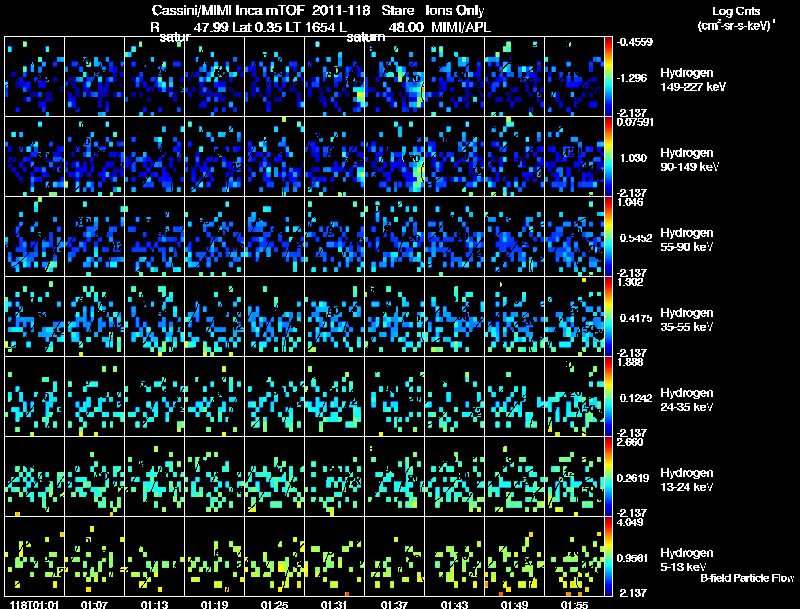Click the 'Hydrogen 90-149 keV' row label

pos(689,160)
